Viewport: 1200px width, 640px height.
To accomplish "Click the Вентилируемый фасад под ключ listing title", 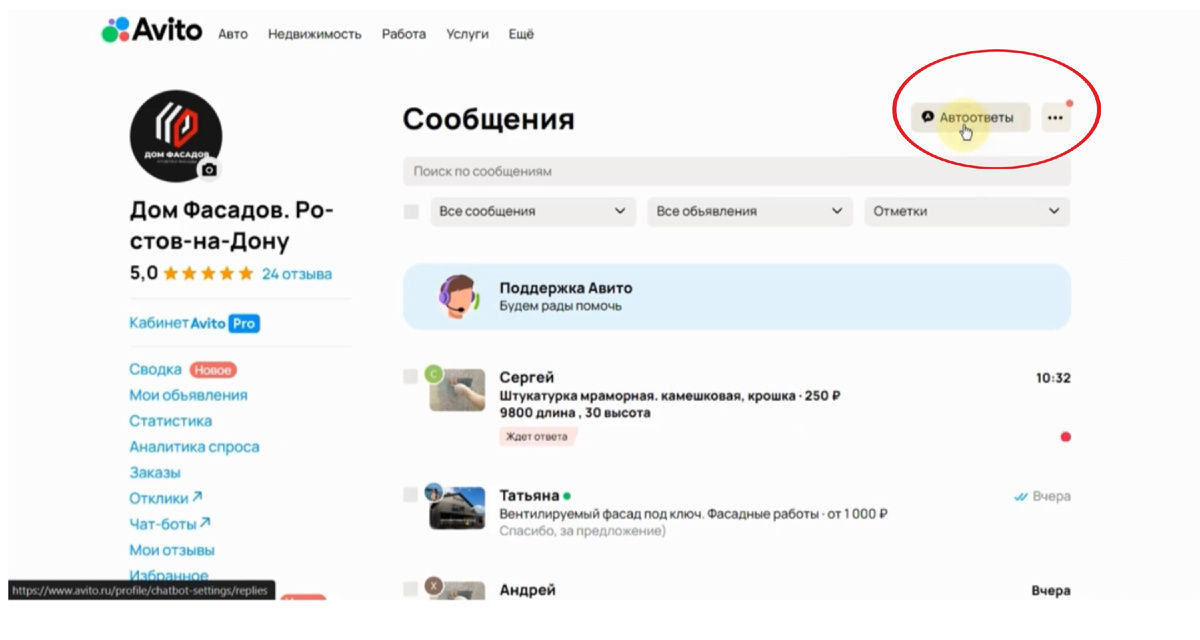I will (x=693, y=514).
